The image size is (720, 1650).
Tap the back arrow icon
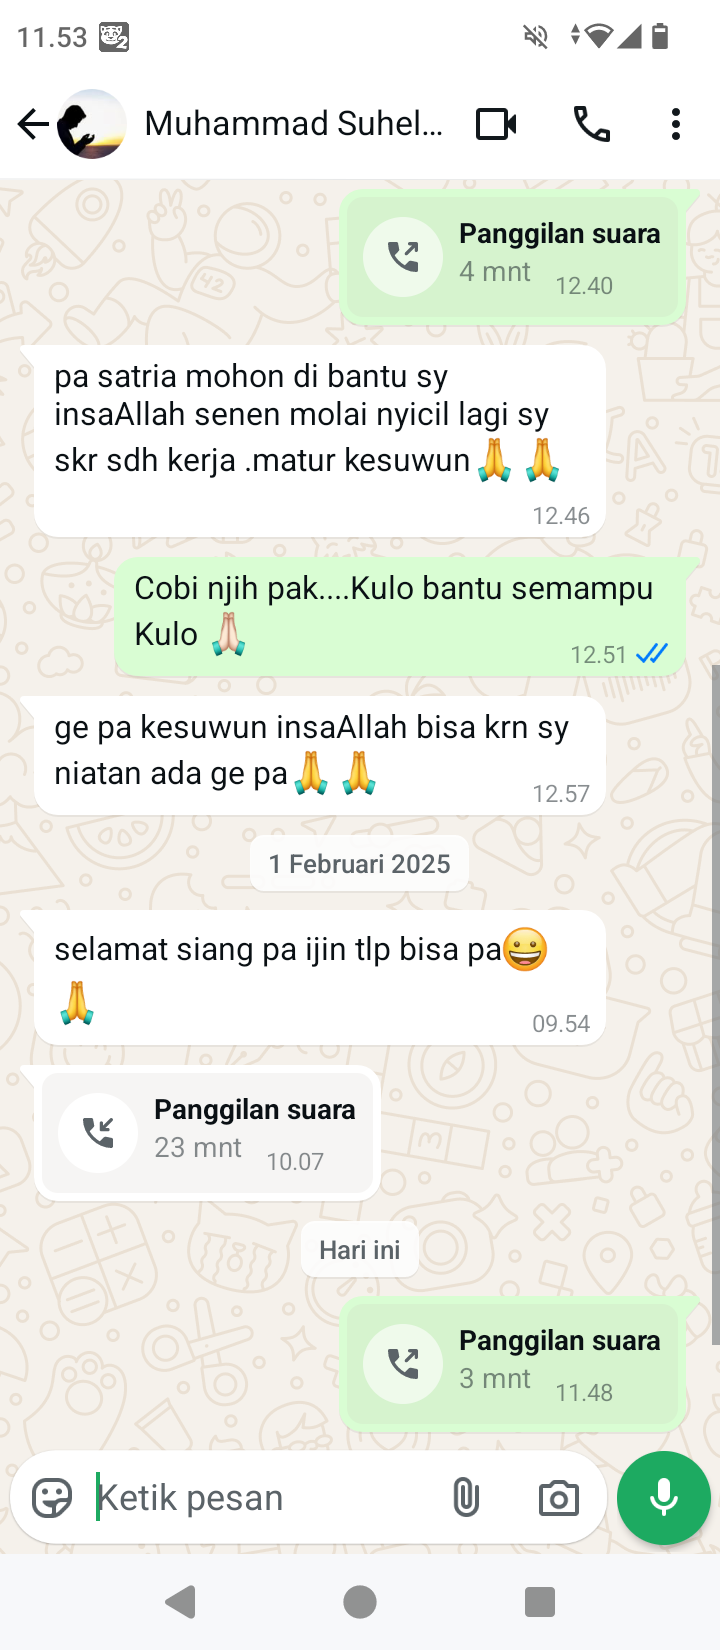[x=33, y=125]
